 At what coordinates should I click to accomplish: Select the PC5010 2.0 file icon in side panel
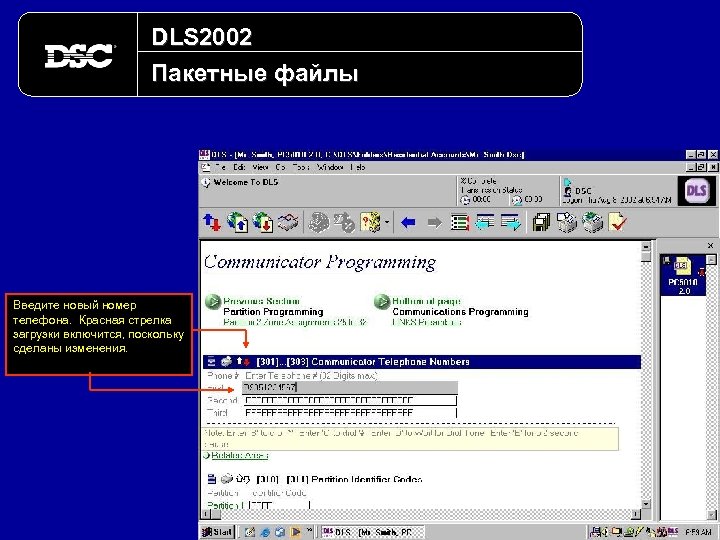click(x=683, y=276)
